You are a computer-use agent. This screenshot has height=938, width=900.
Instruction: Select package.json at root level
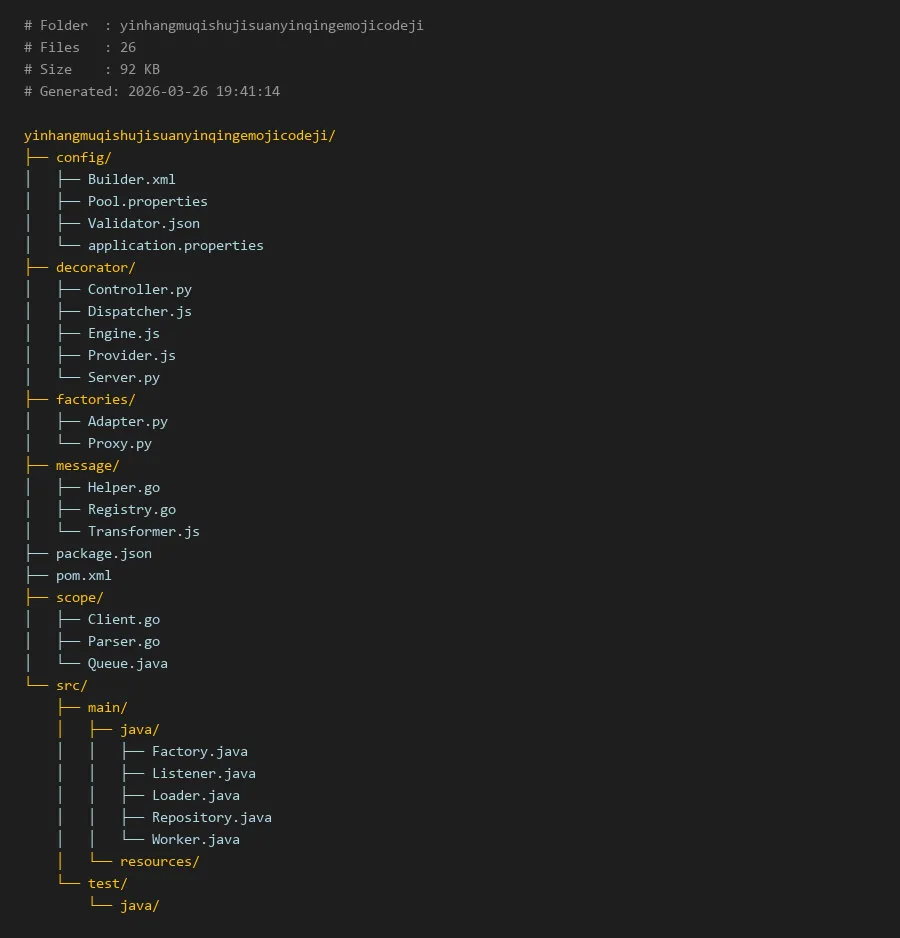pos(103,553)
